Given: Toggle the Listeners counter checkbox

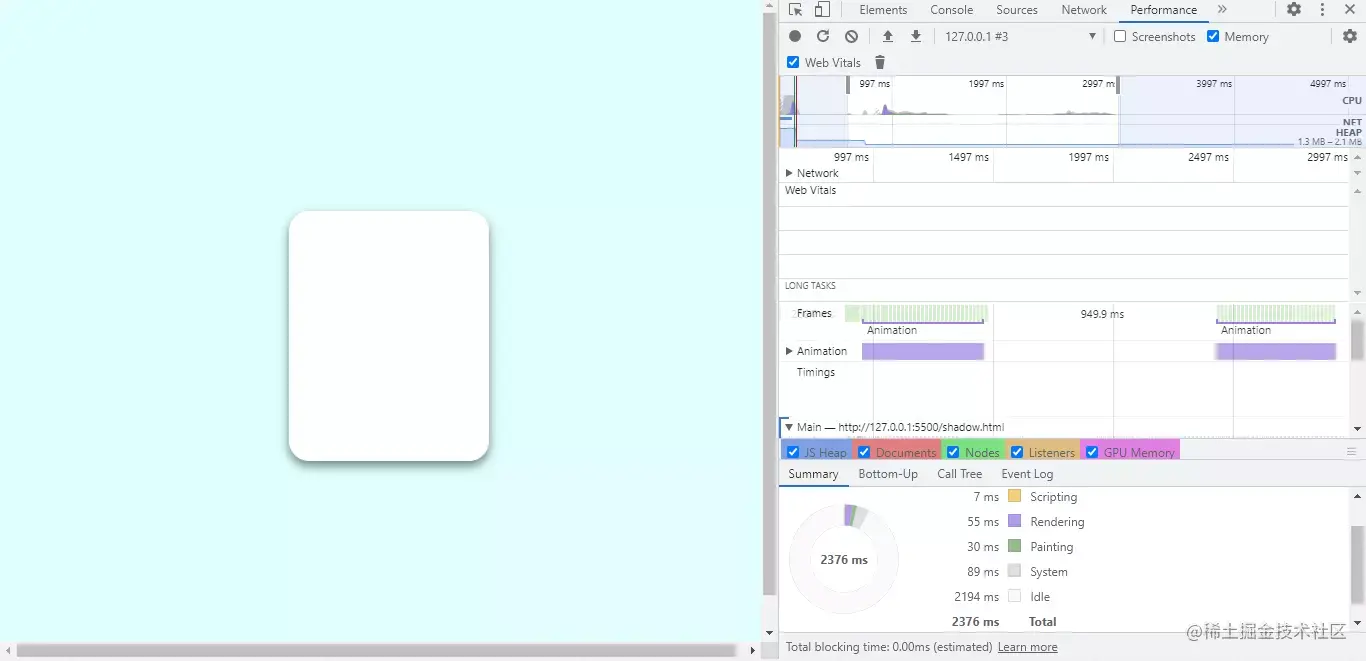Looking at the screenshot, I should click(1017, 452).
